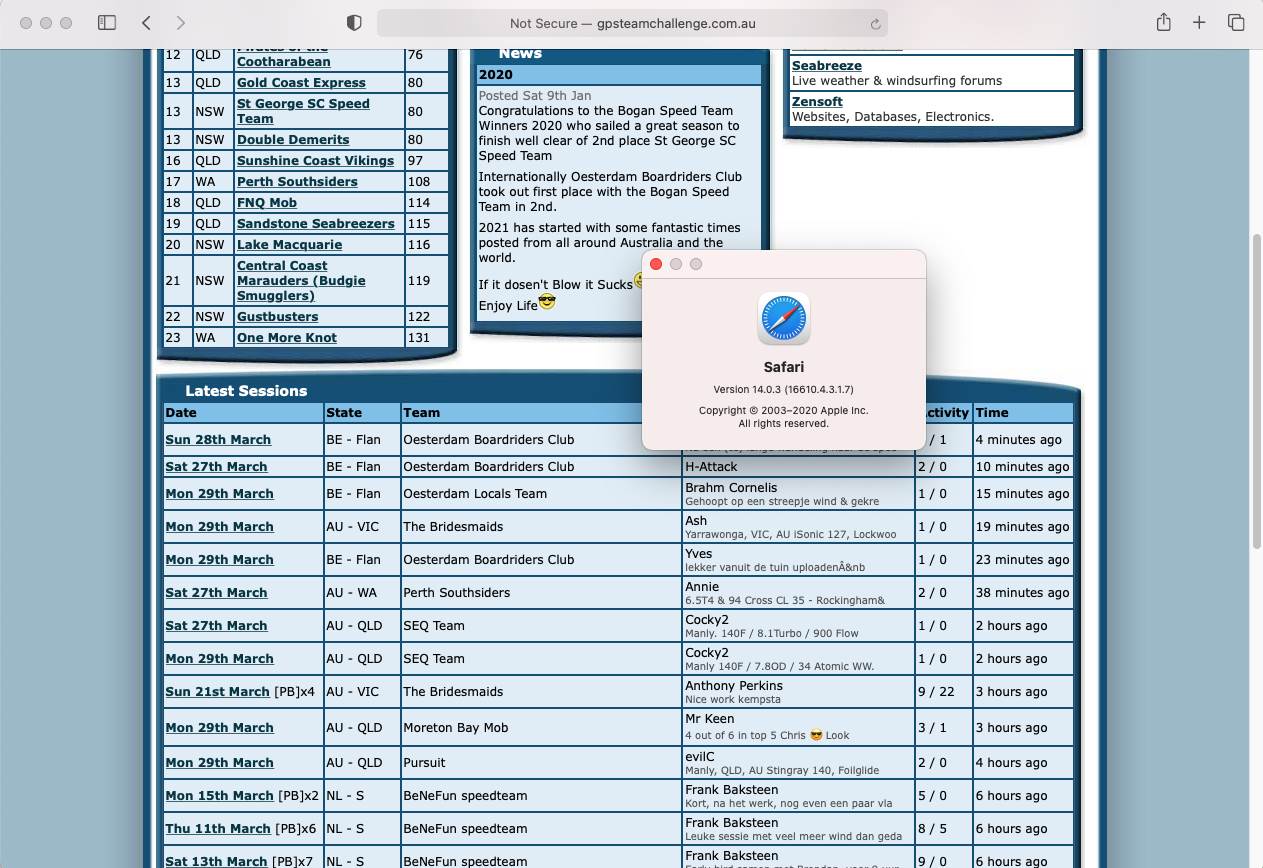Click the Safari logo in the About dialog

pyautogui.click(x=783, y=319)
